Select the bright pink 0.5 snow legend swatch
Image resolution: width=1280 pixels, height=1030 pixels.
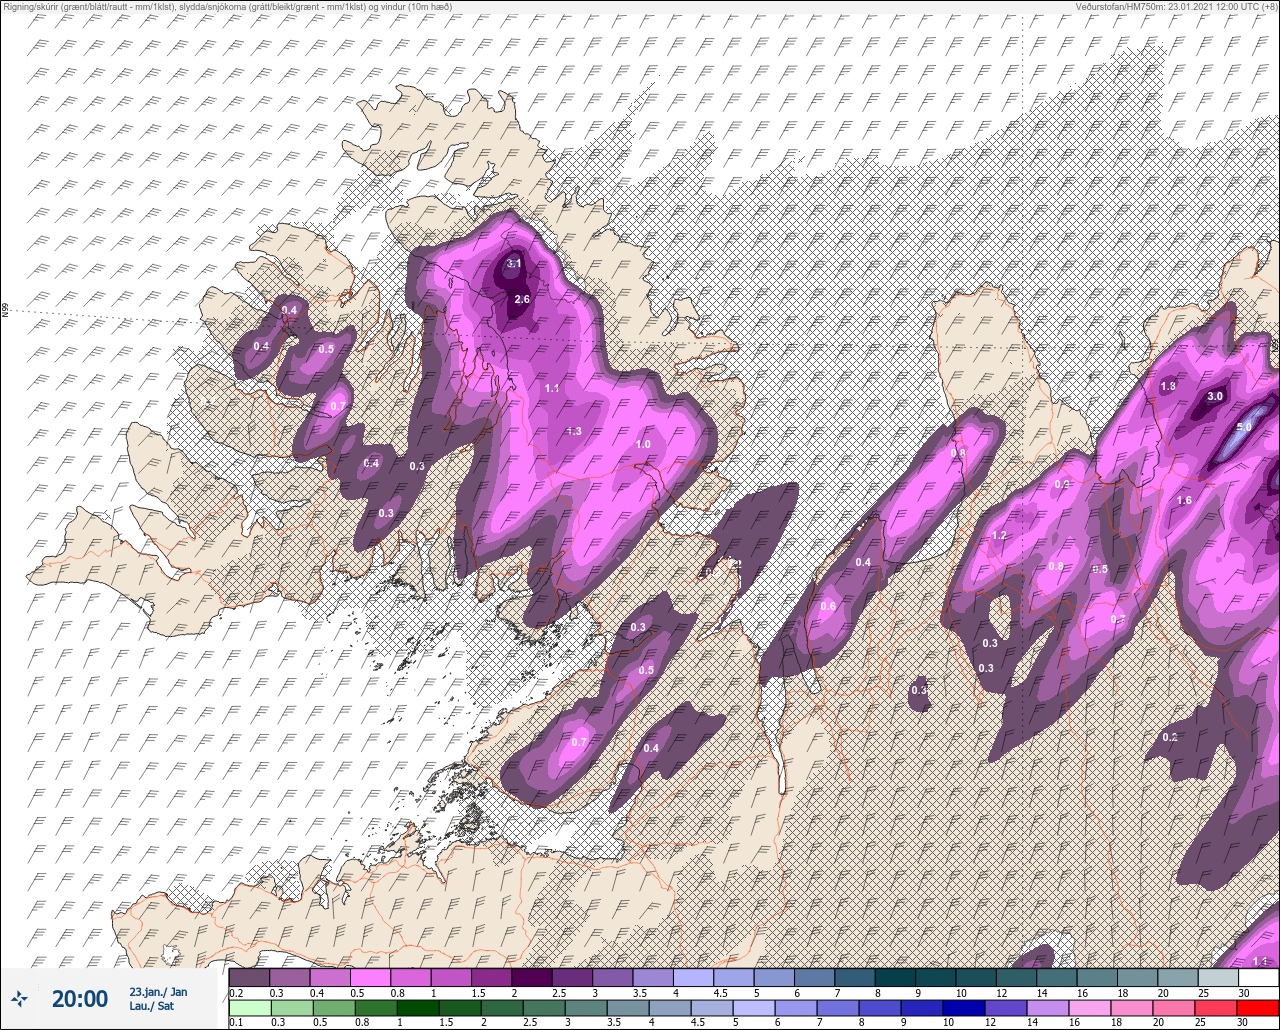click(370, 977)
